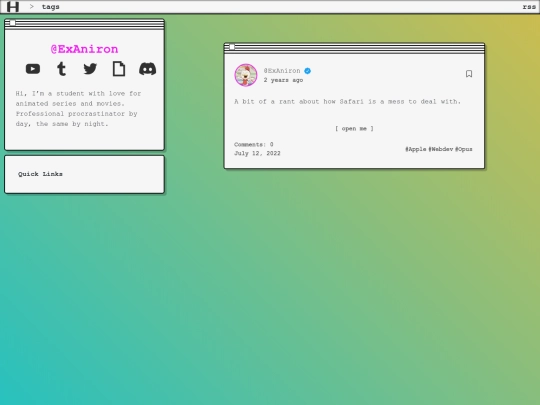Open the Twitter bird icon link
Screen dimensions: 540x405
pos(90,69)
